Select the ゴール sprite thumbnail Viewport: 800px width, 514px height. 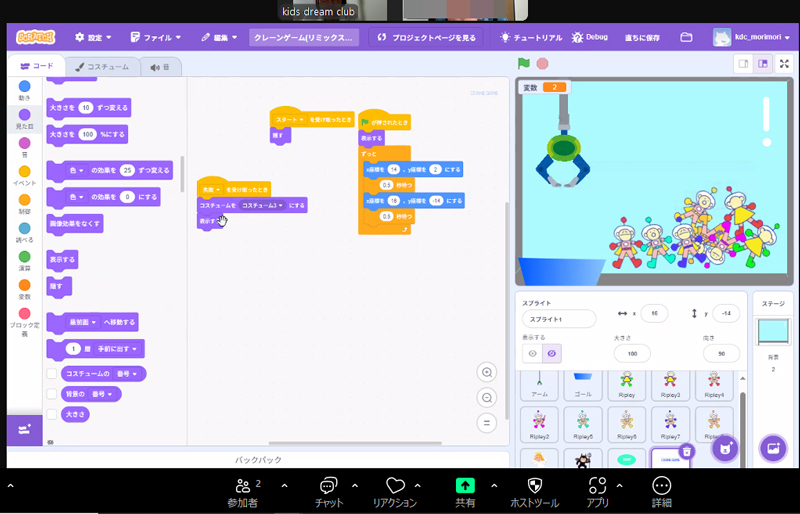click(583, 384)
